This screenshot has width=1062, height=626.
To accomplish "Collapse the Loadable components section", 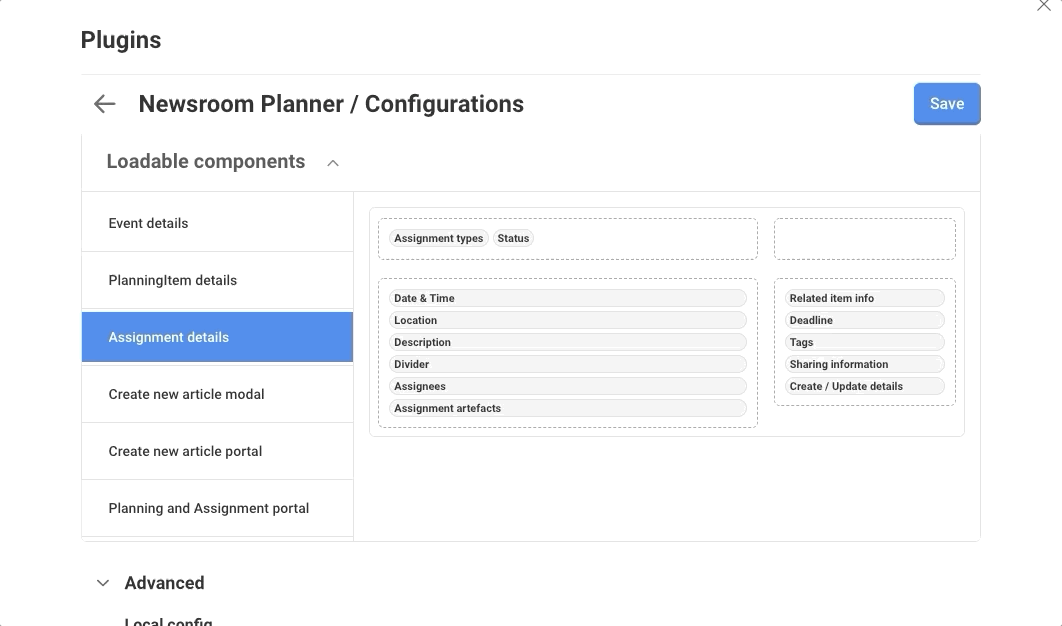I will 333,163.
